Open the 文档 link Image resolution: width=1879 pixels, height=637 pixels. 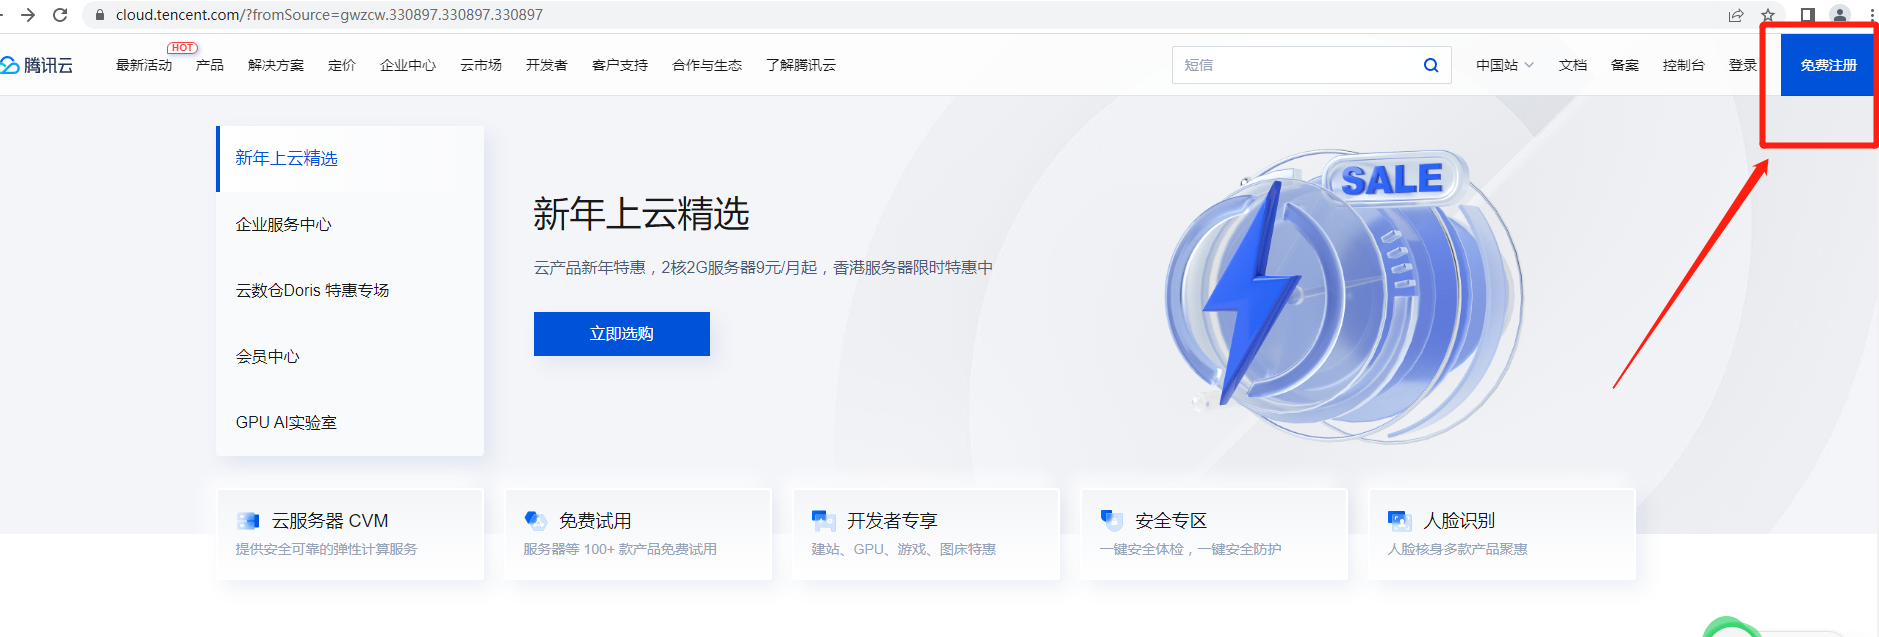click(x=1573, y=65)
